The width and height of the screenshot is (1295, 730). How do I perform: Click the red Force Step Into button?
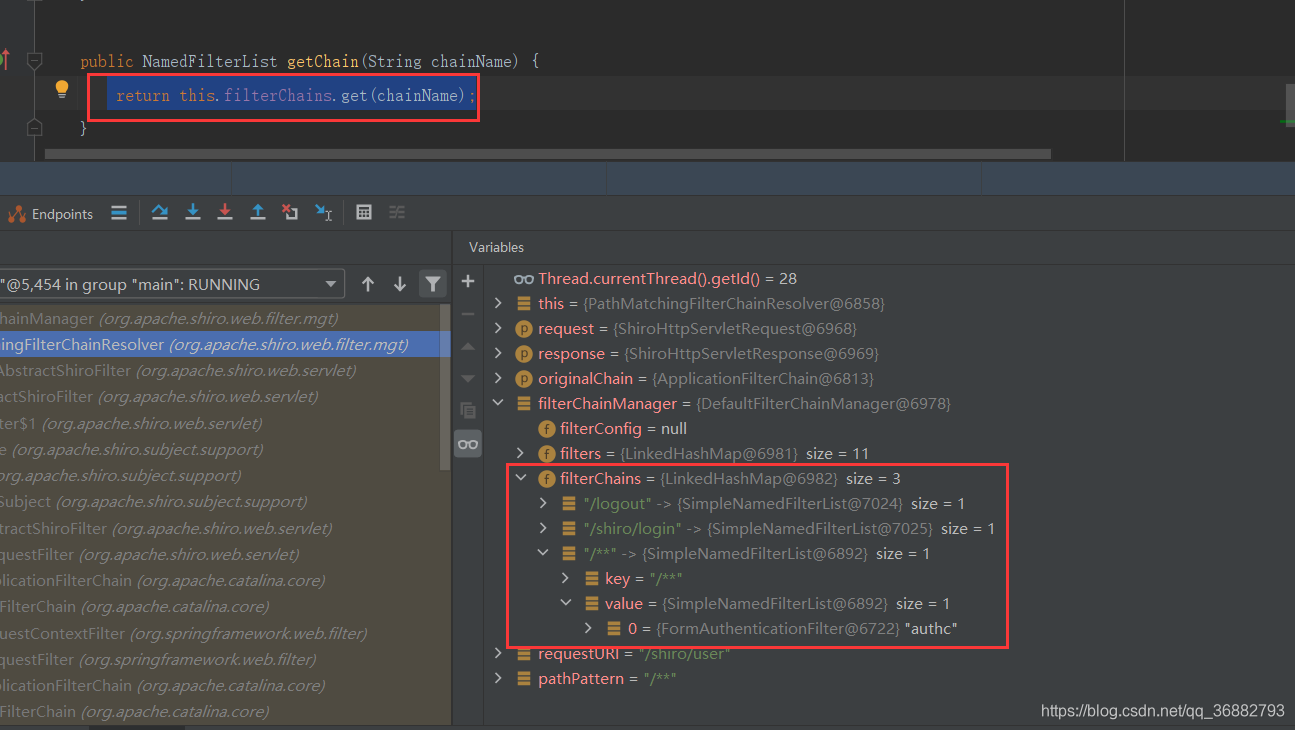[x=225, y=212]
